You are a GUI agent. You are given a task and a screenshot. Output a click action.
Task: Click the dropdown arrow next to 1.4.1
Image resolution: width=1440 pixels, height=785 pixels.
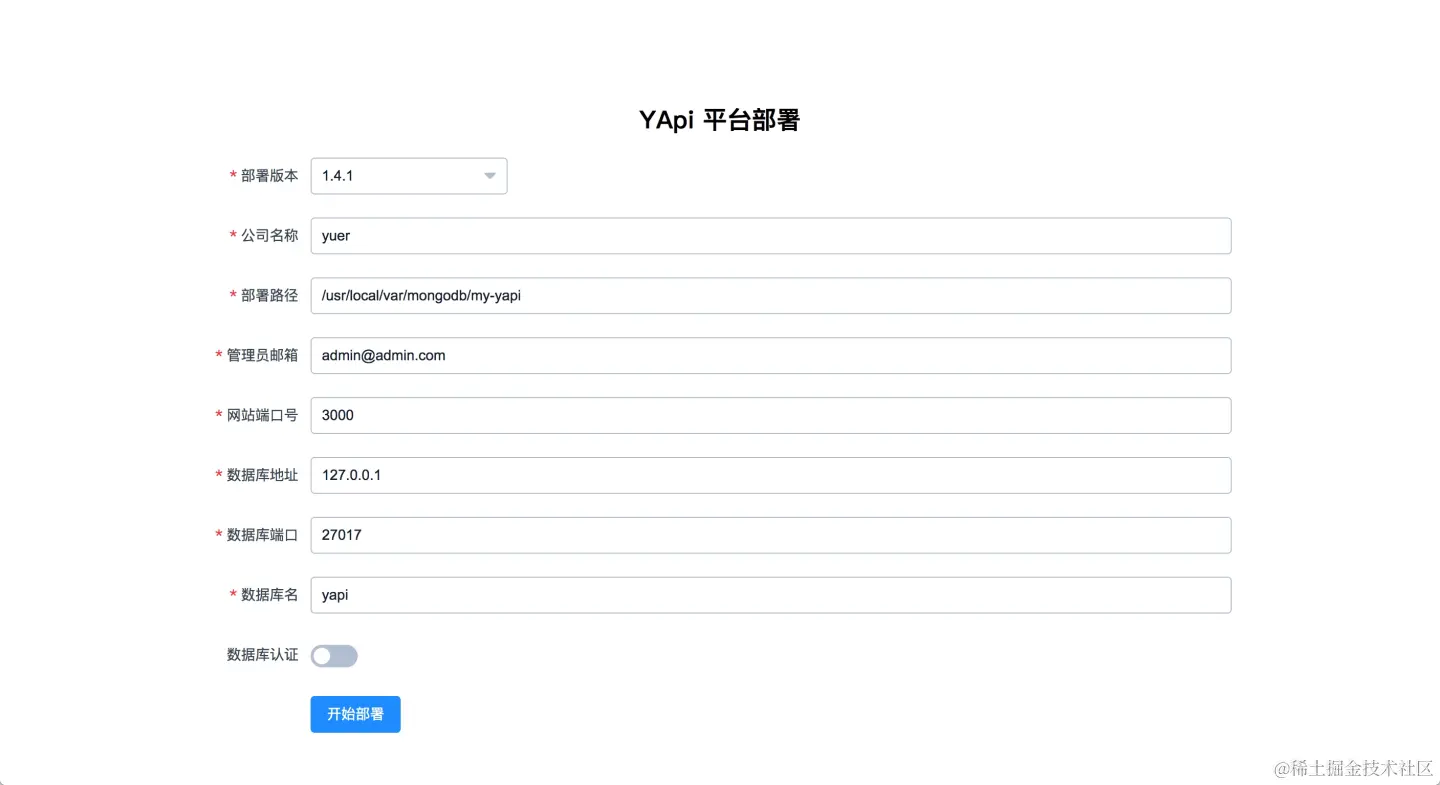pos(490,176)
